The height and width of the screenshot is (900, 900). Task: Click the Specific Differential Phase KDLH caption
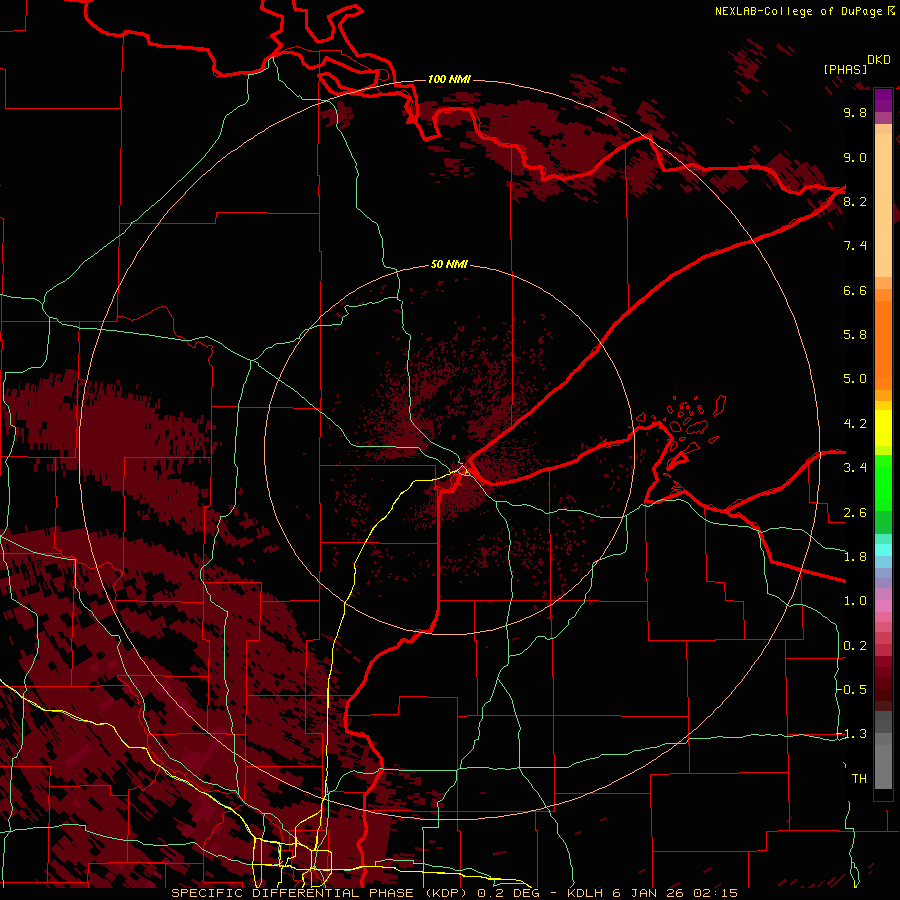click(455, 893)
